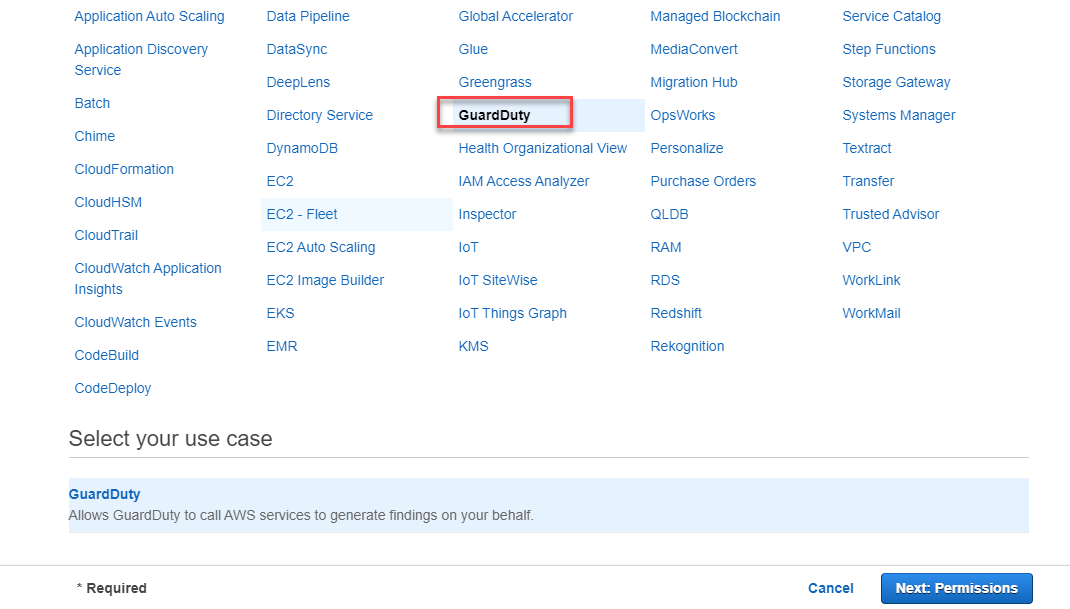This screenshot has width=1070, height=609.
Task: Select the Storage Gateway service
Action: pyautogui.click(x=896, y=82)
